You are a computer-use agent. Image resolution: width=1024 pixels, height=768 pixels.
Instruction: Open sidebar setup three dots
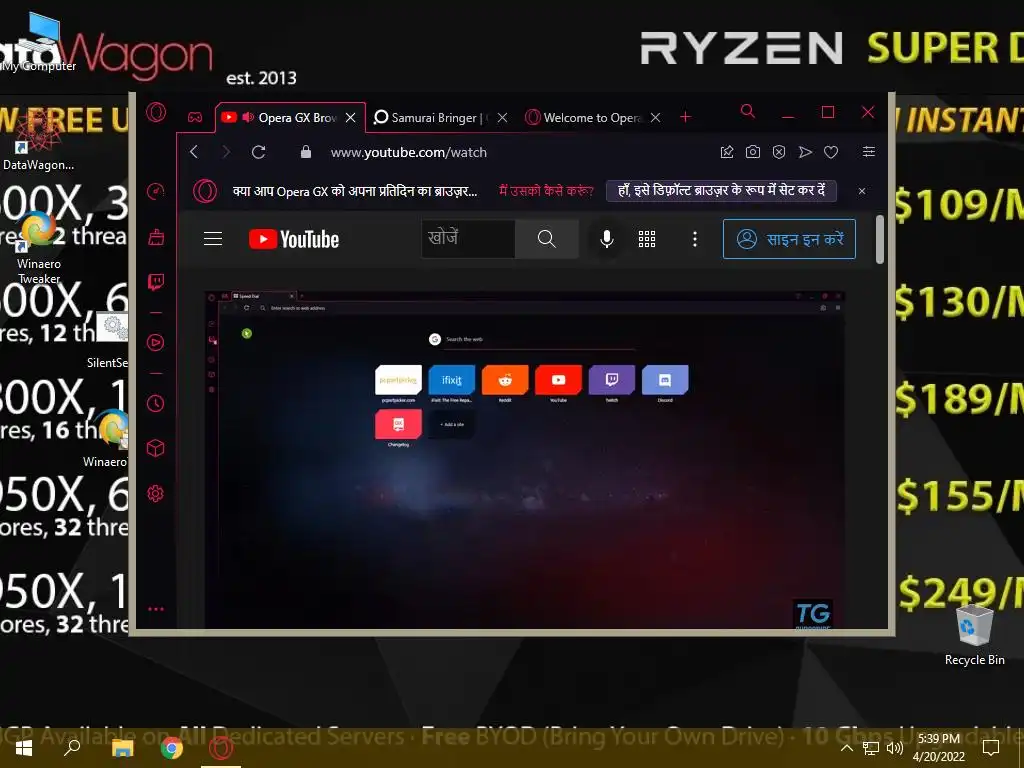pos(155,609)
